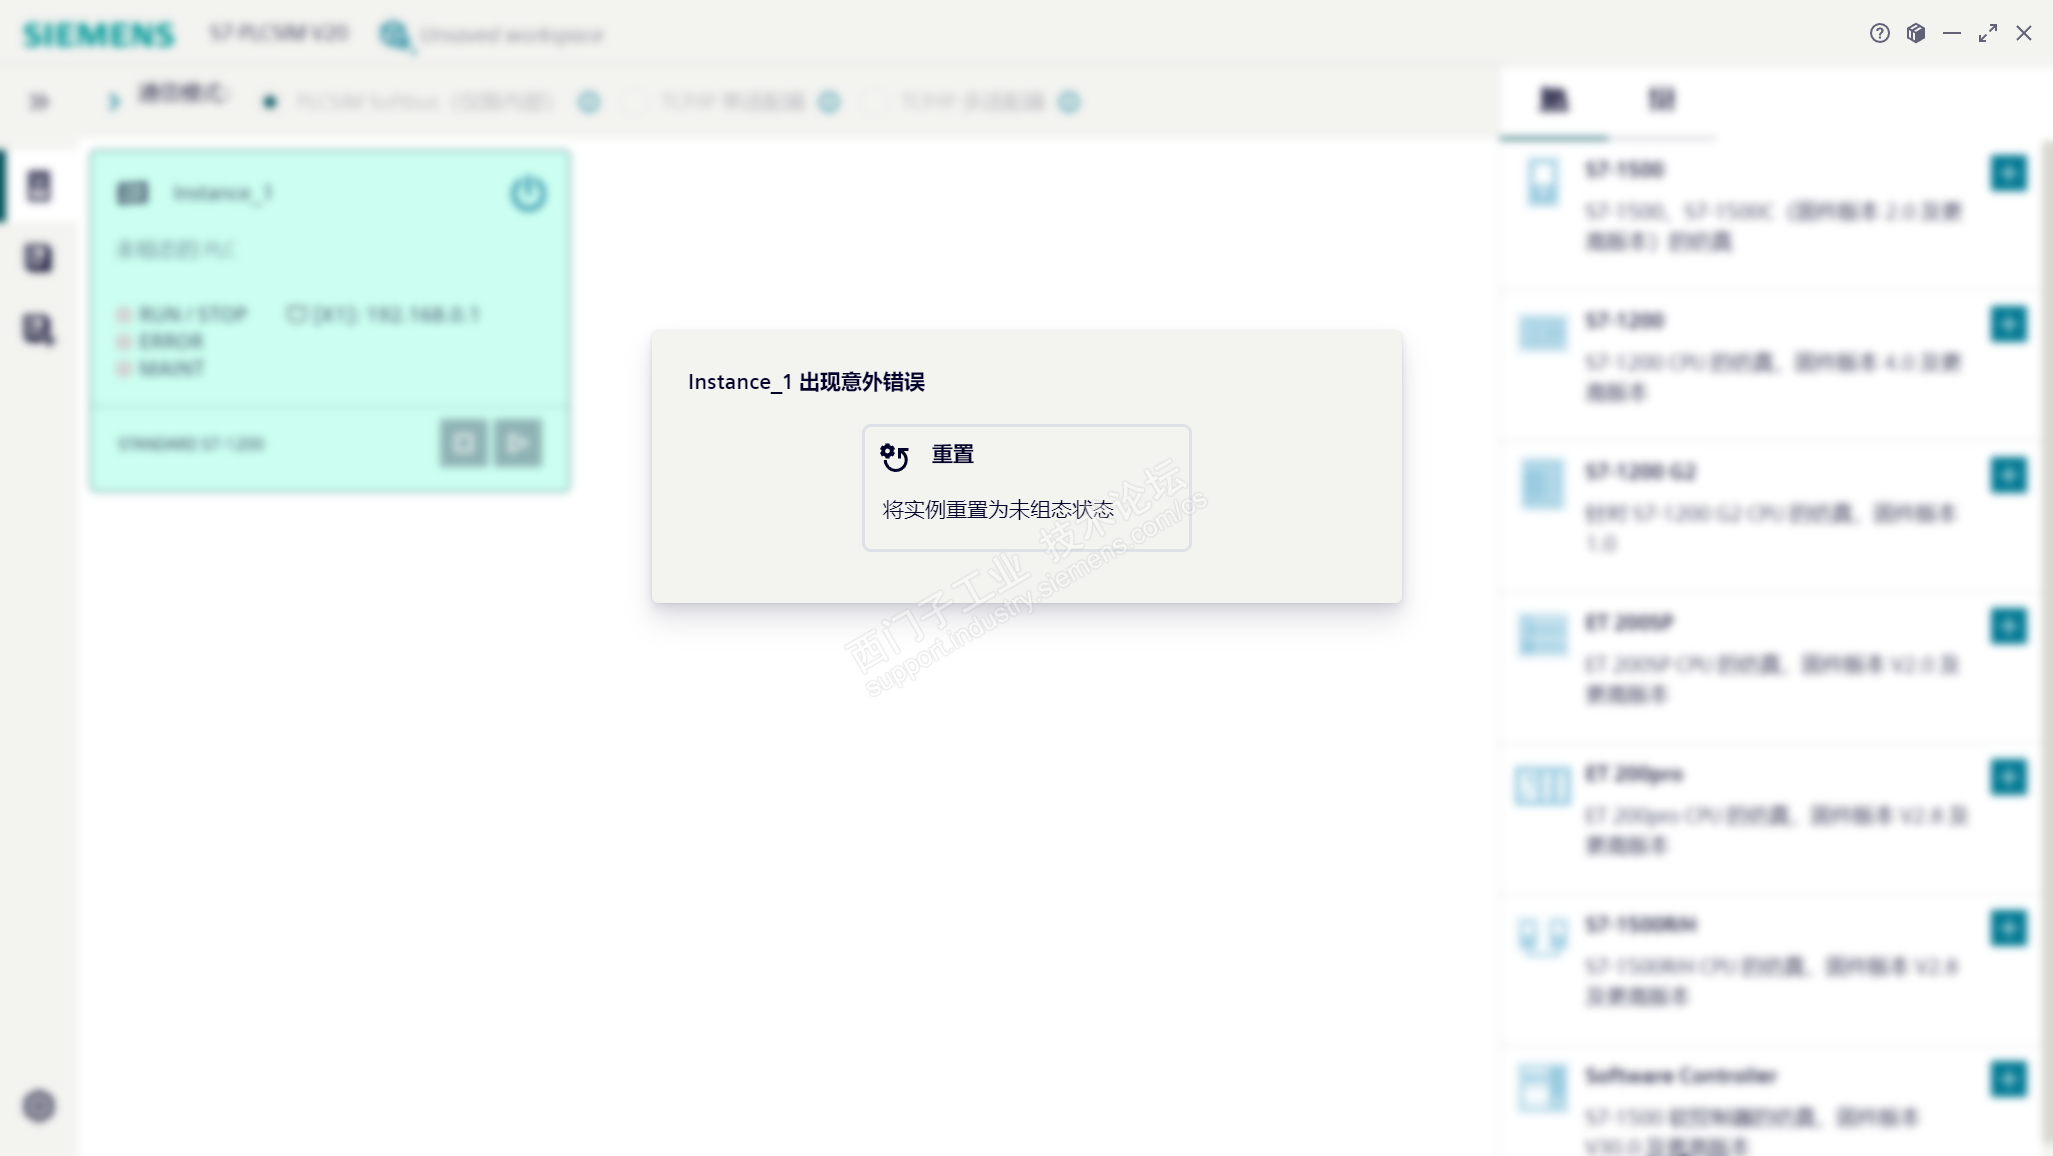Click the 重置 reset button in dialog

1026,487
